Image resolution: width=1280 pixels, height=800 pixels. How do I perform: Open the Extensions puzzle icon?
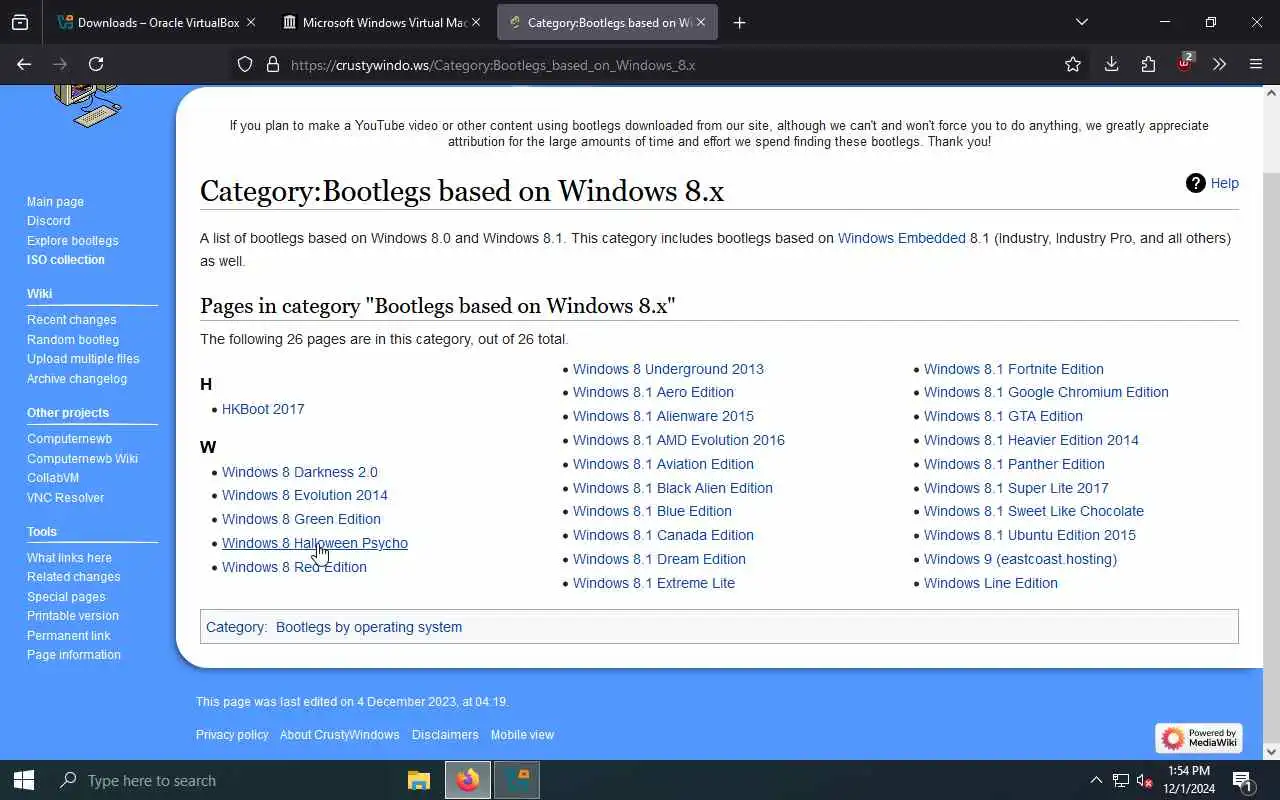pos(1148,64)
